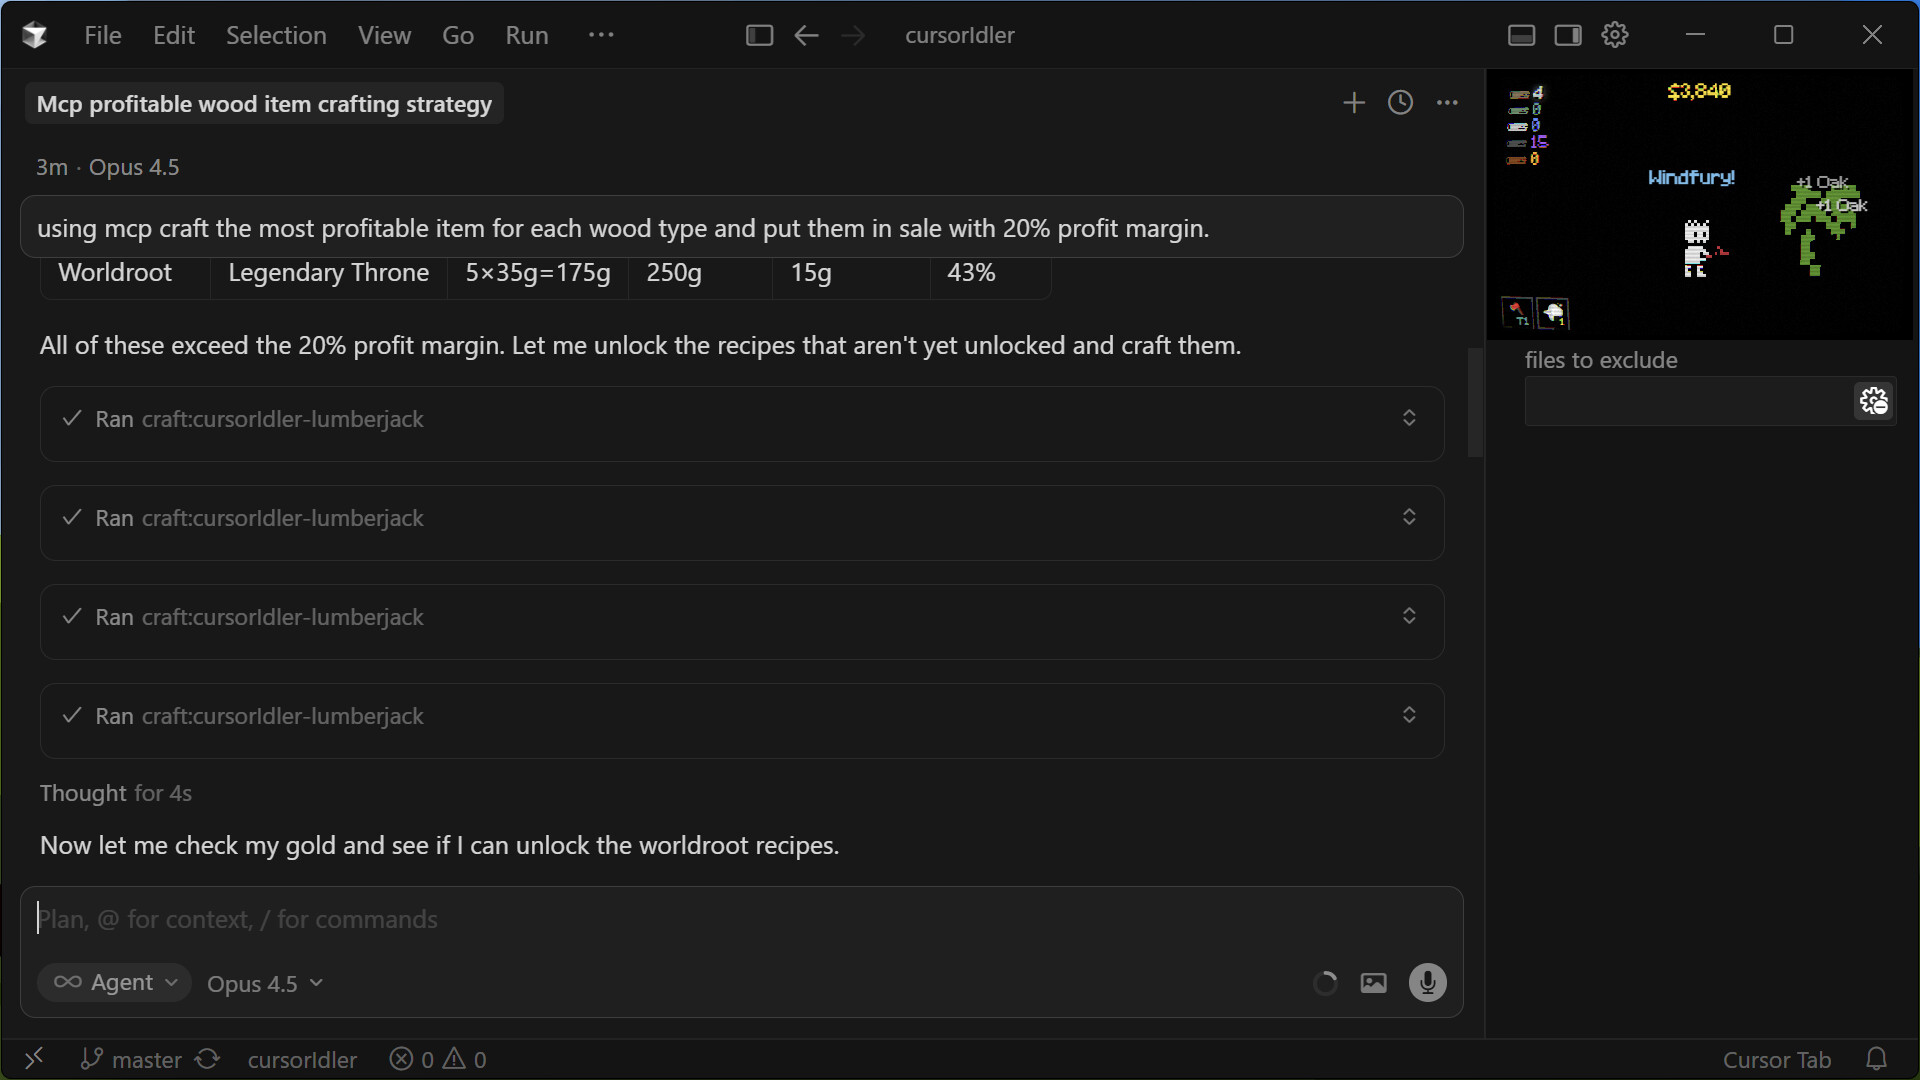Open the Agent mode dropdown

point(114,982)
